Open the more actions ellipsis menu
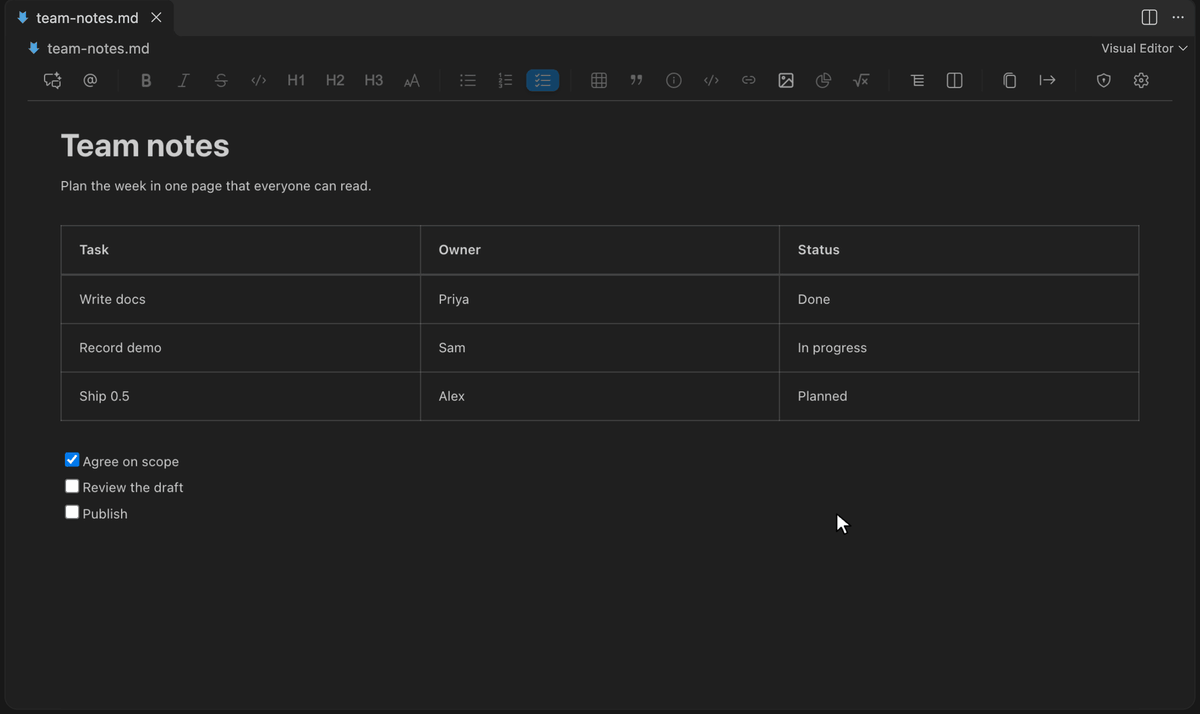 (x=1178, y=17)
